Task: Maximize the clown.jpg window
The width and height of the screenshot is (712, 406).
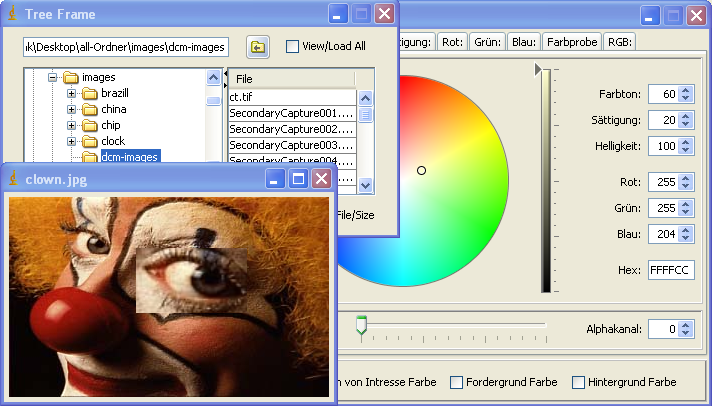Action: tap(298, 179)
